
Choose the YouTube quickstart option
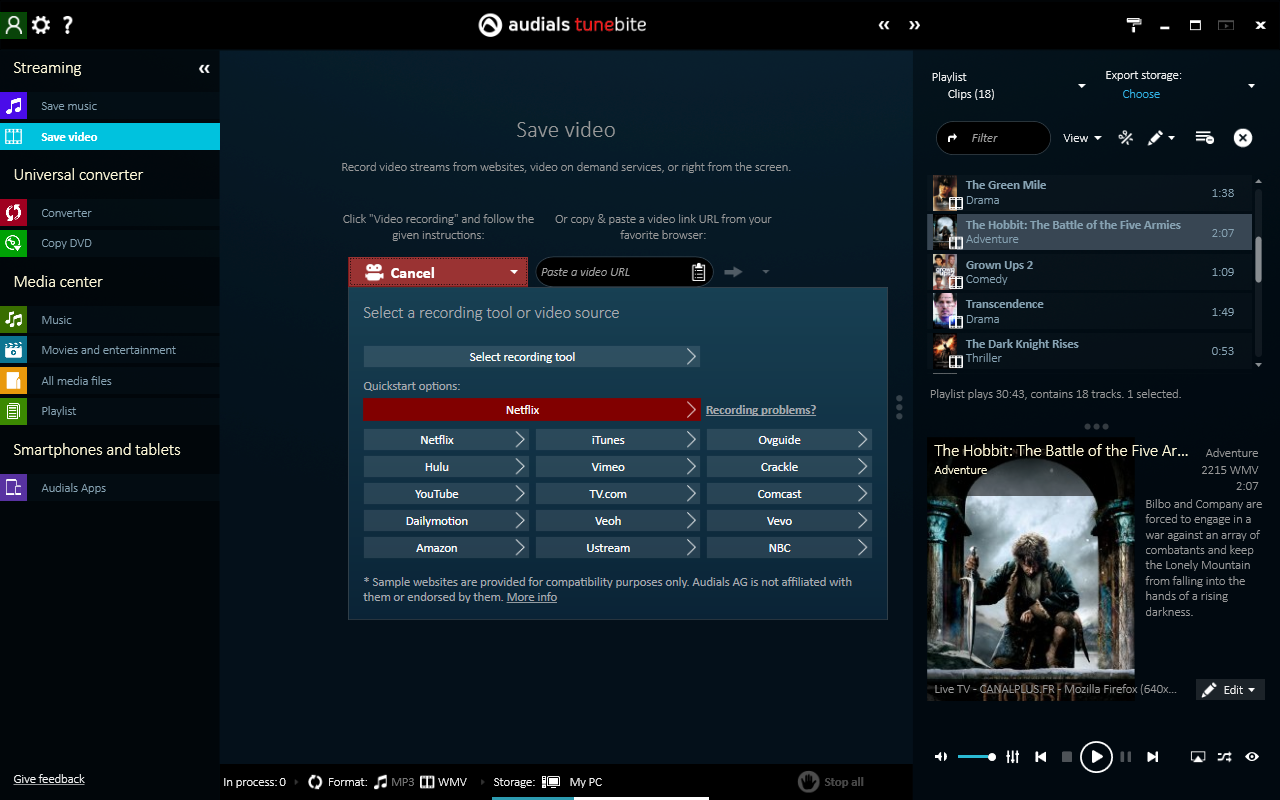coord(445,494)
